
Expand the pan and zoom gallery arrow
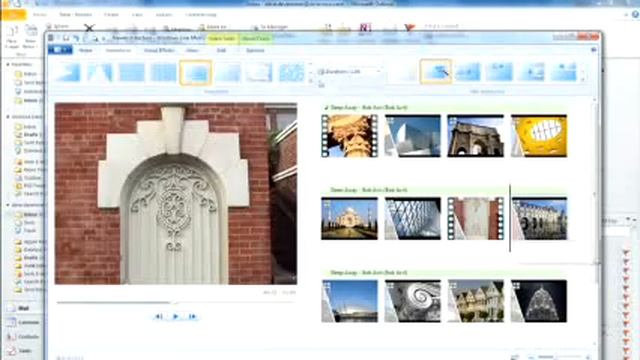tap(583, 80)
